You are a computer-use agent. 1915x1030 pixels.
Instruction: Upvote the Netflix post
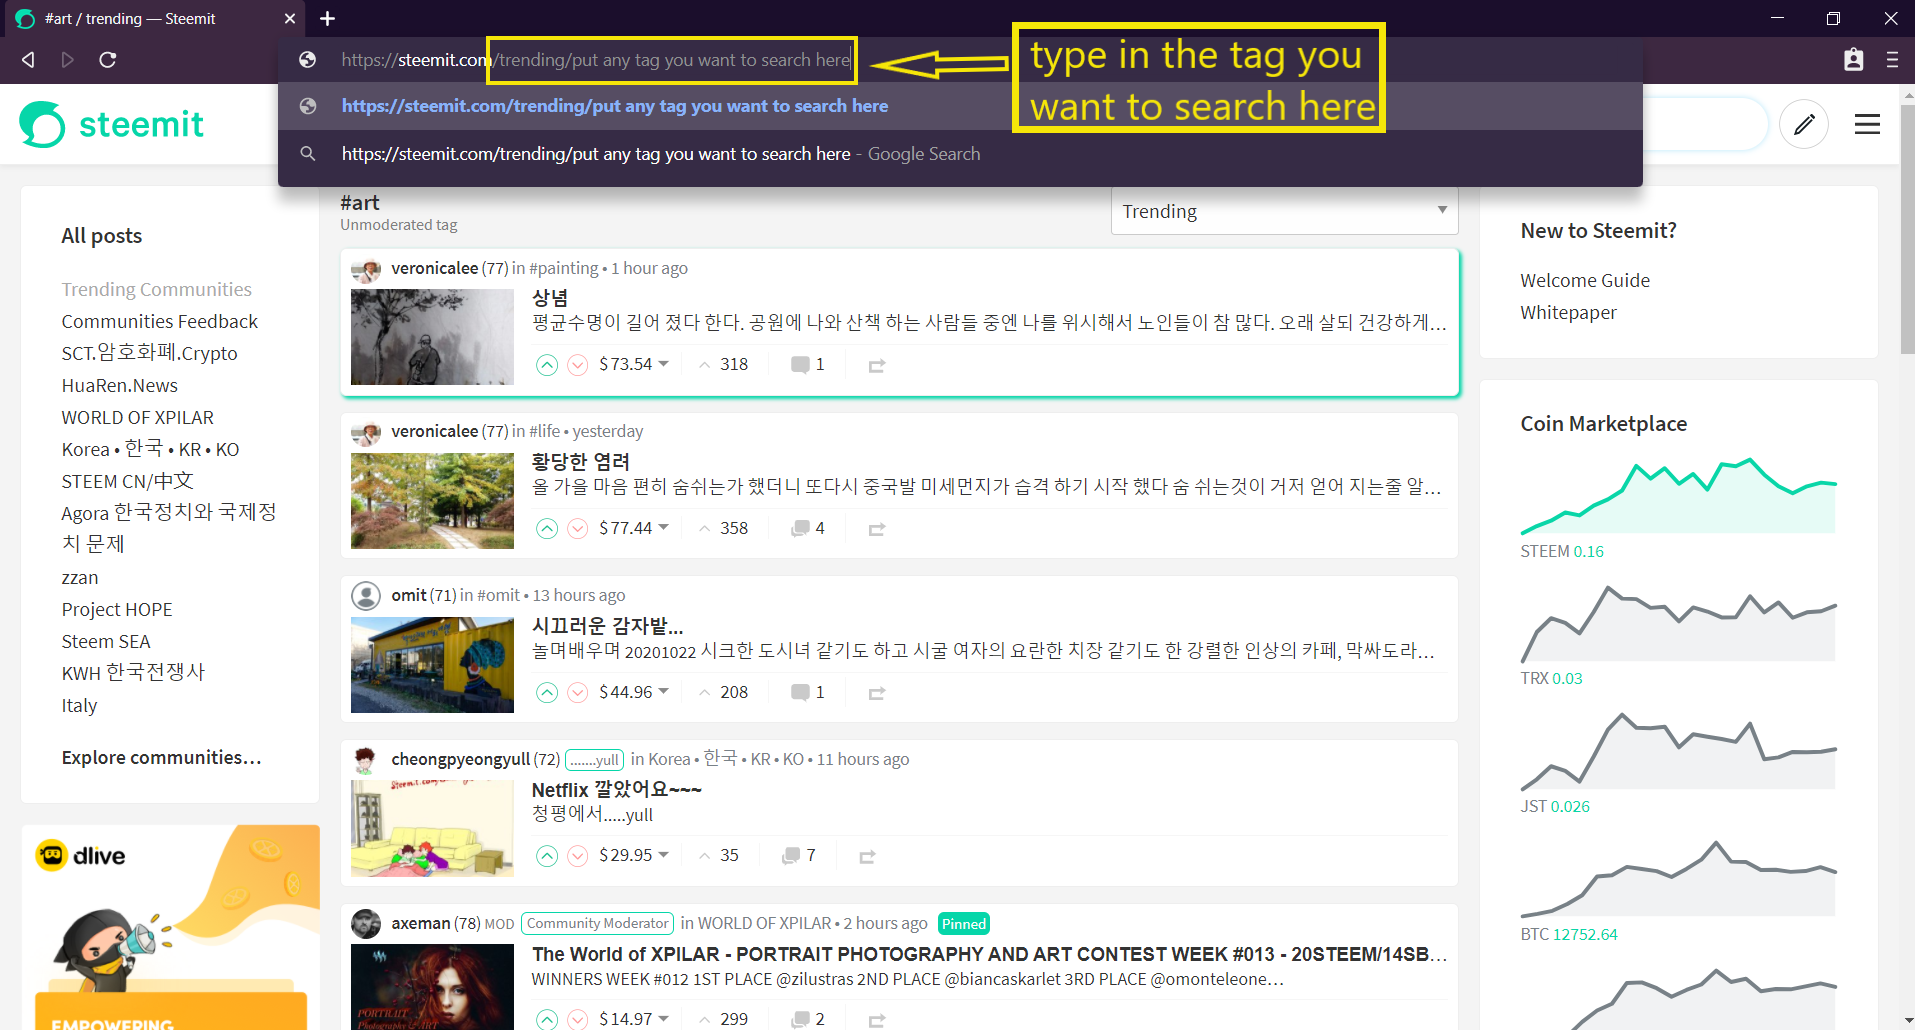point(547,856)
